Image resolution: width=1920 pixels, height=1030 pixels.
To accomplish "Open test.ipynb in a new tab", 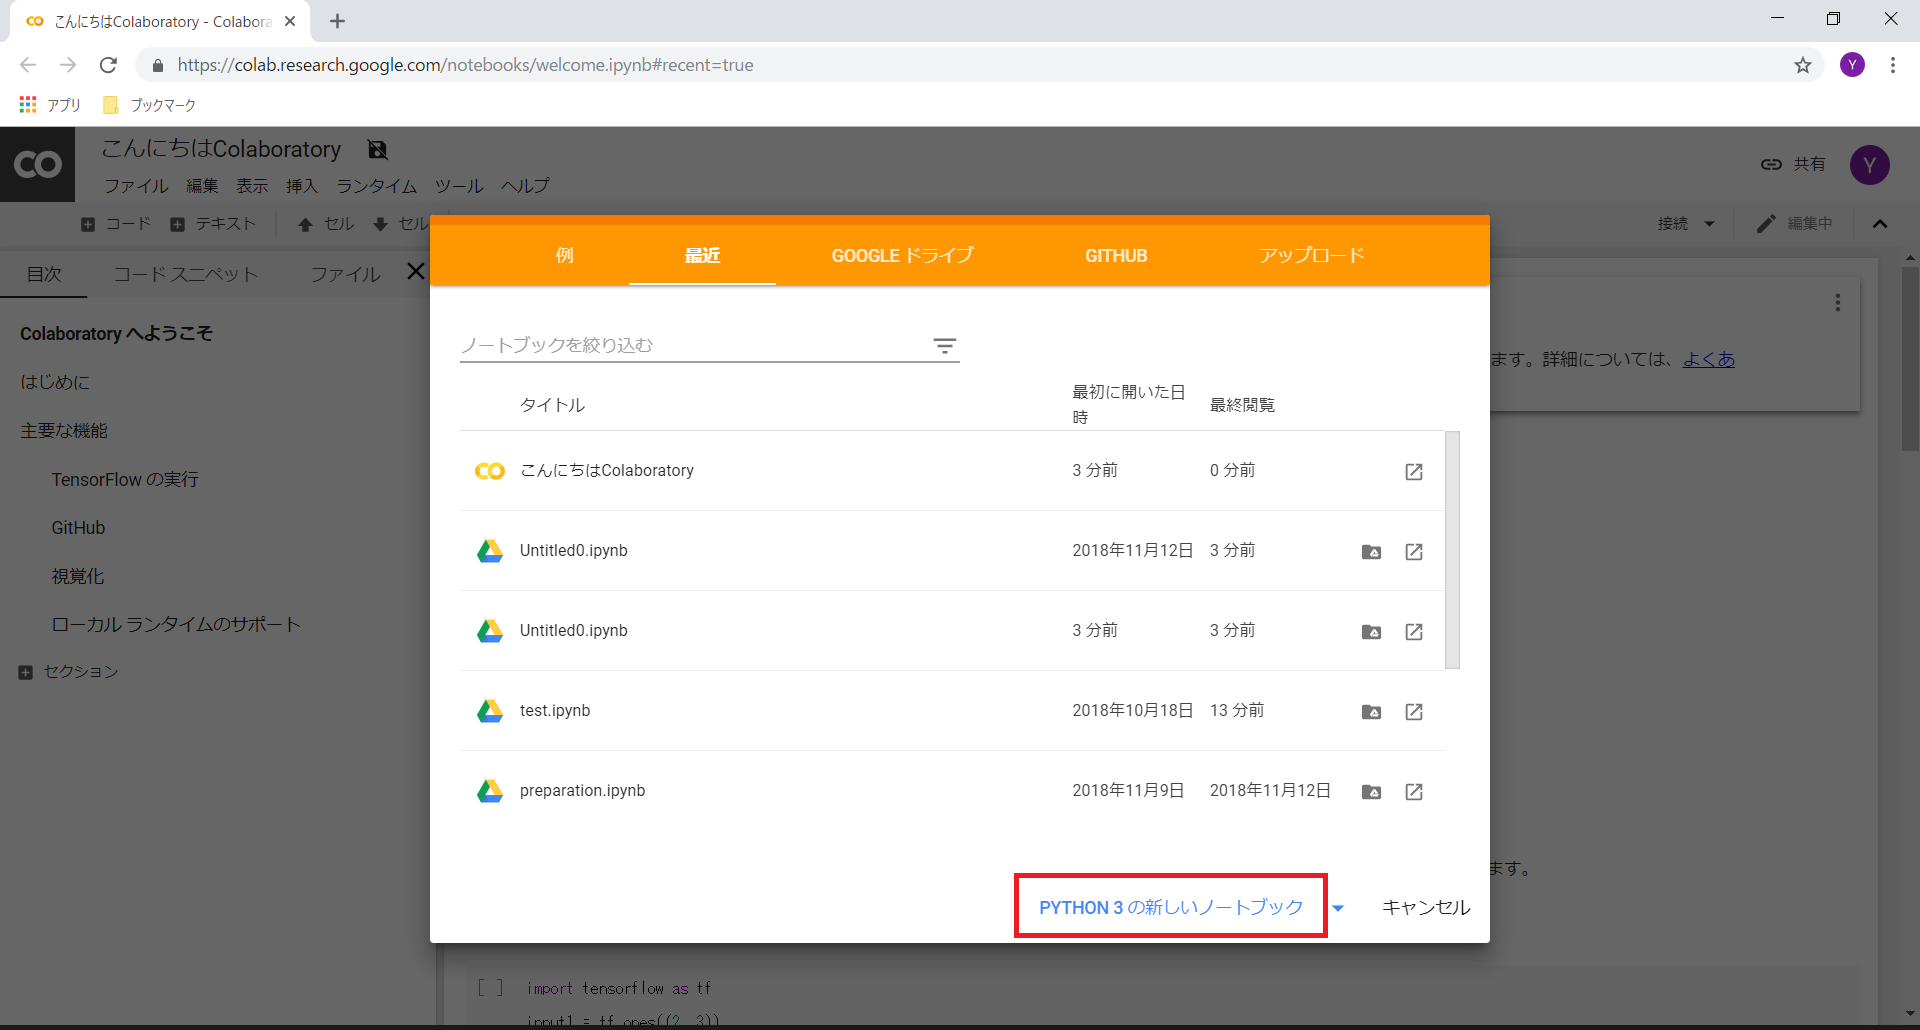I will click(1414, 711).
